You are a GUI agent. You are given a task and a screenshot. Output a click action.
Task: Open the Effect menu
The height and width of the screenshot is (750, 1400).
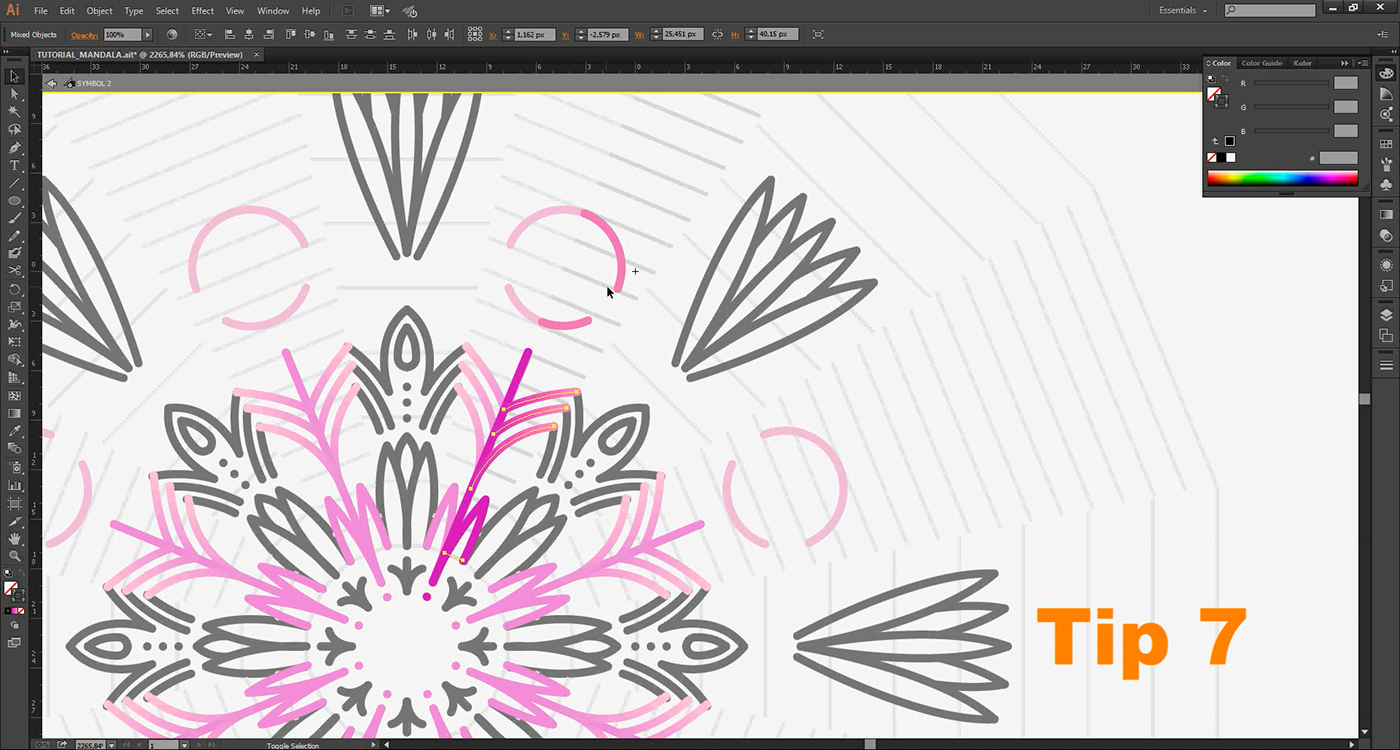point(203,11)
